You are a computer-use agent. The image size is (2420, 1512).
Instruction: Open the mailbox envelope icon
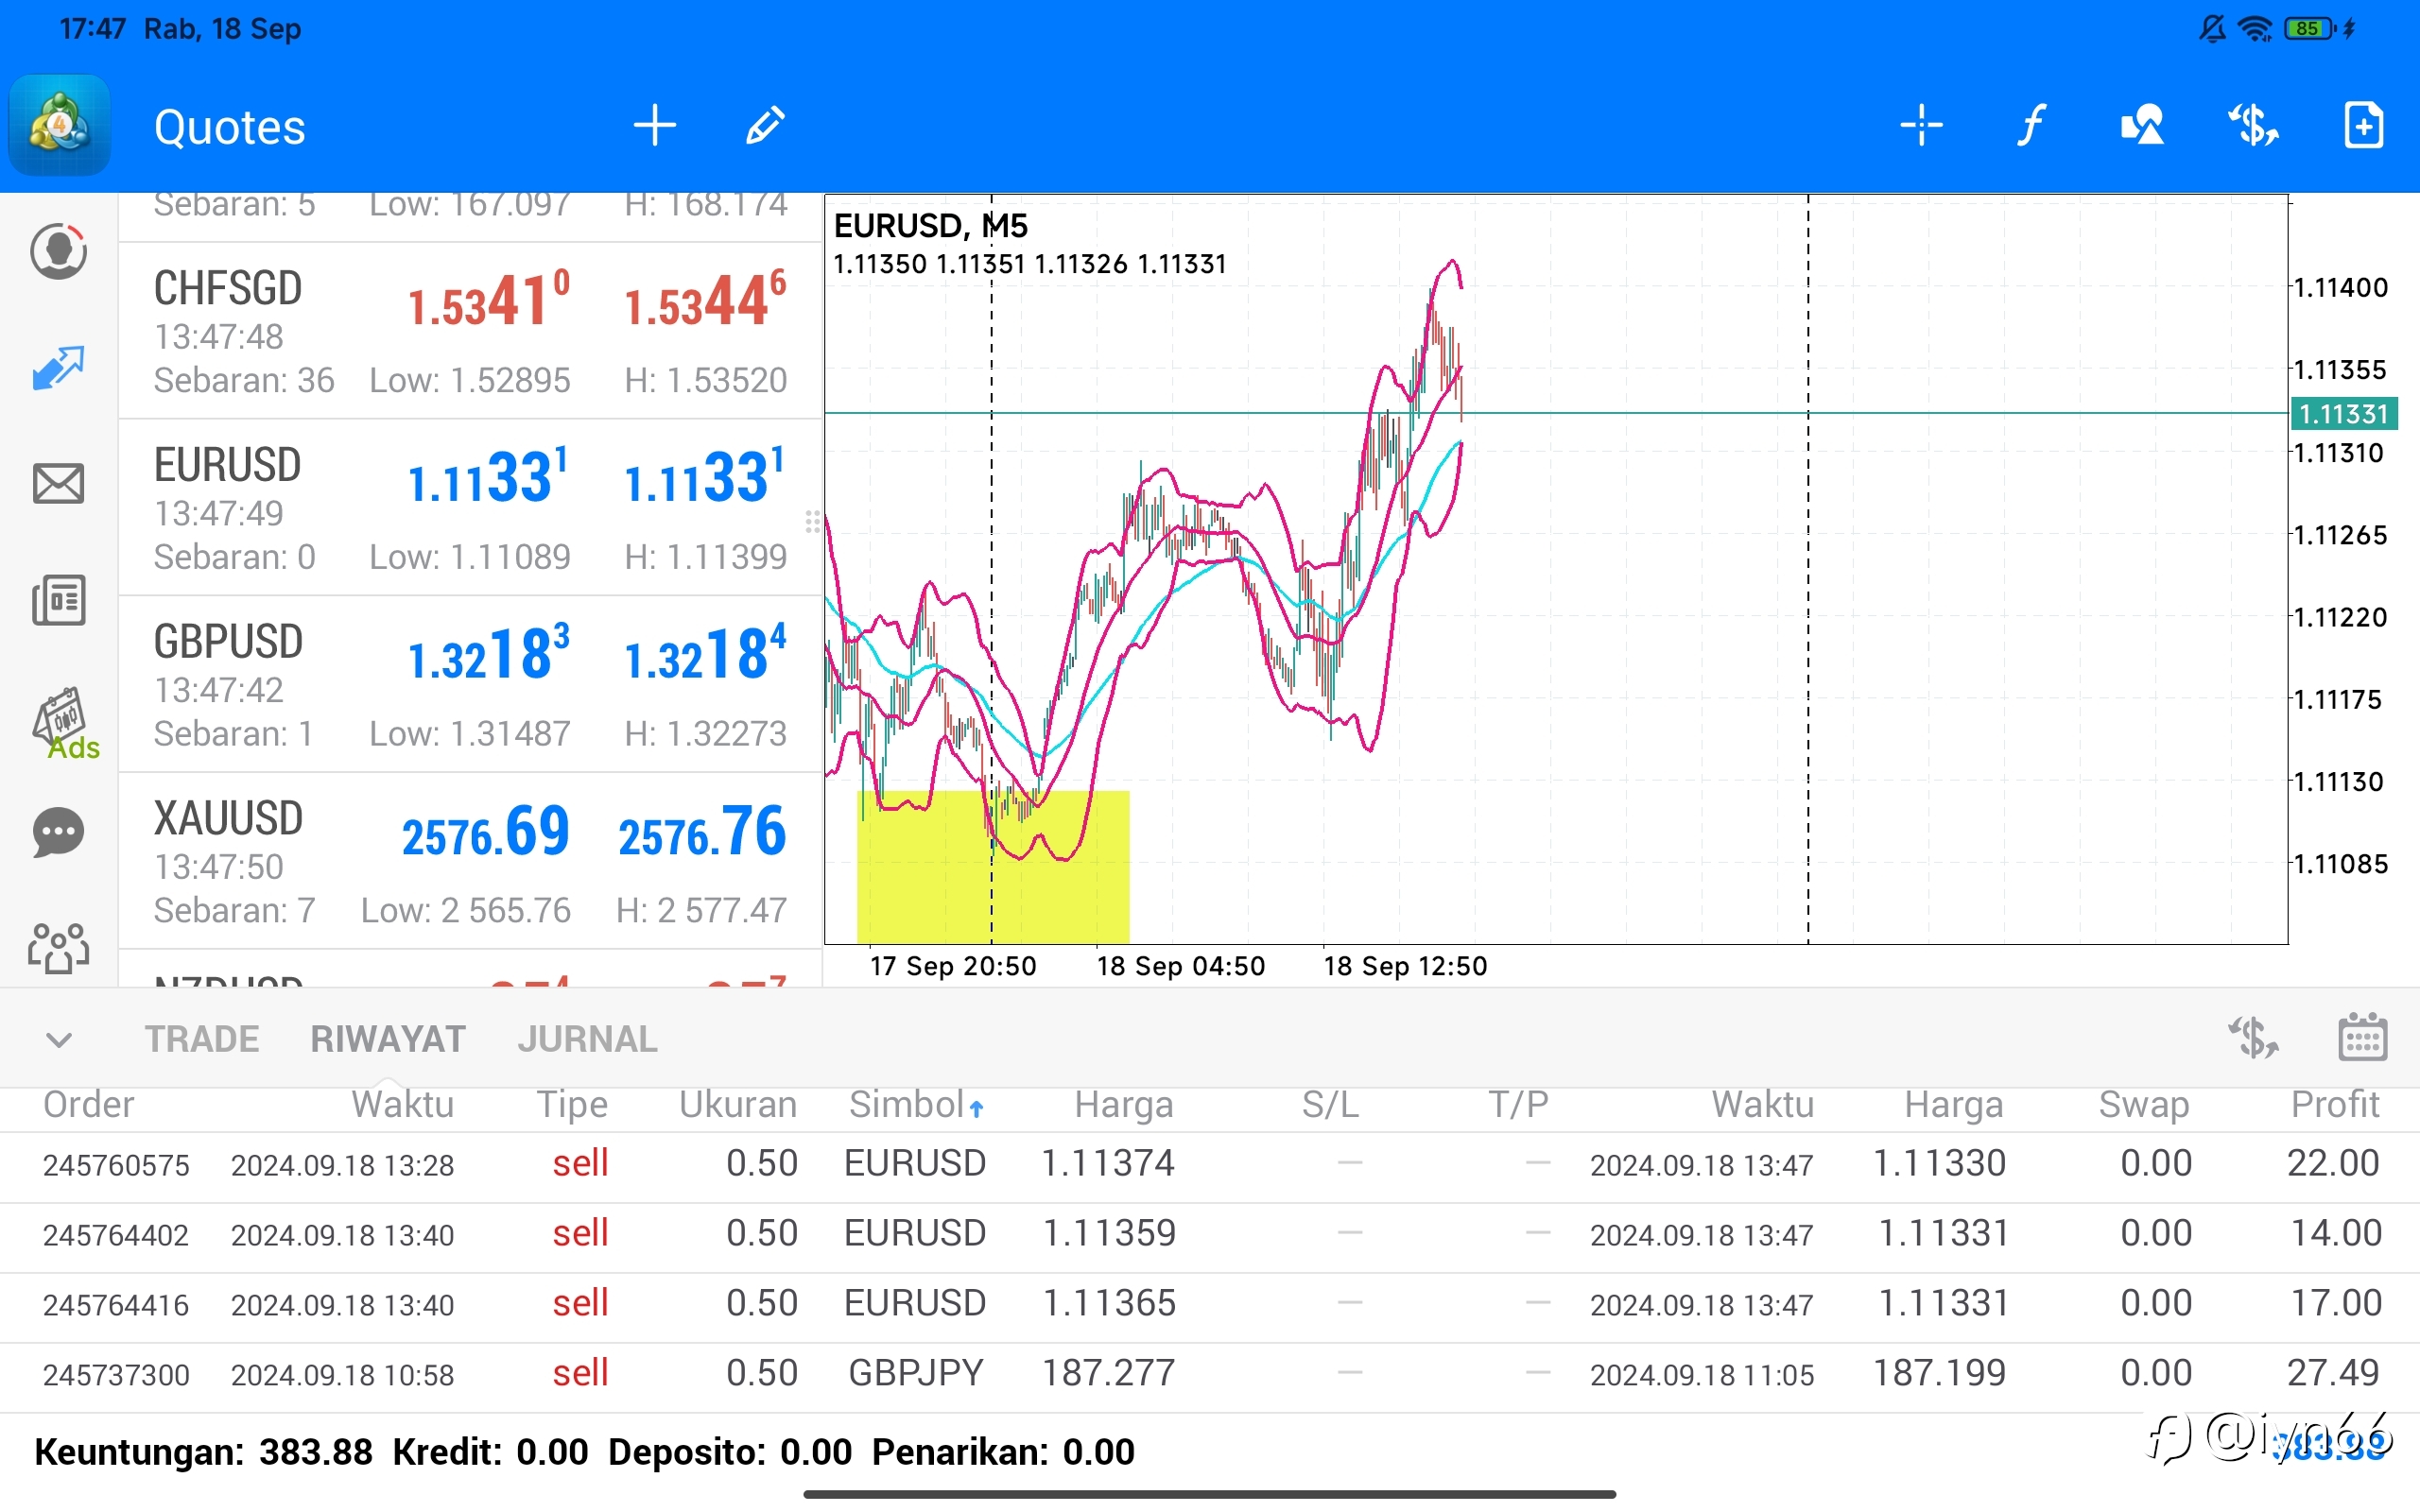click(x=58, y=484)
